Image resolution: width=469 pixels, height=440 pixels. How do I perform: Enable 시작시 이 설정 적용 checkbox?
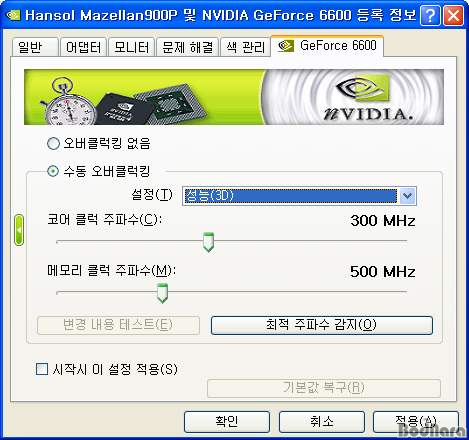pos(42,369)
